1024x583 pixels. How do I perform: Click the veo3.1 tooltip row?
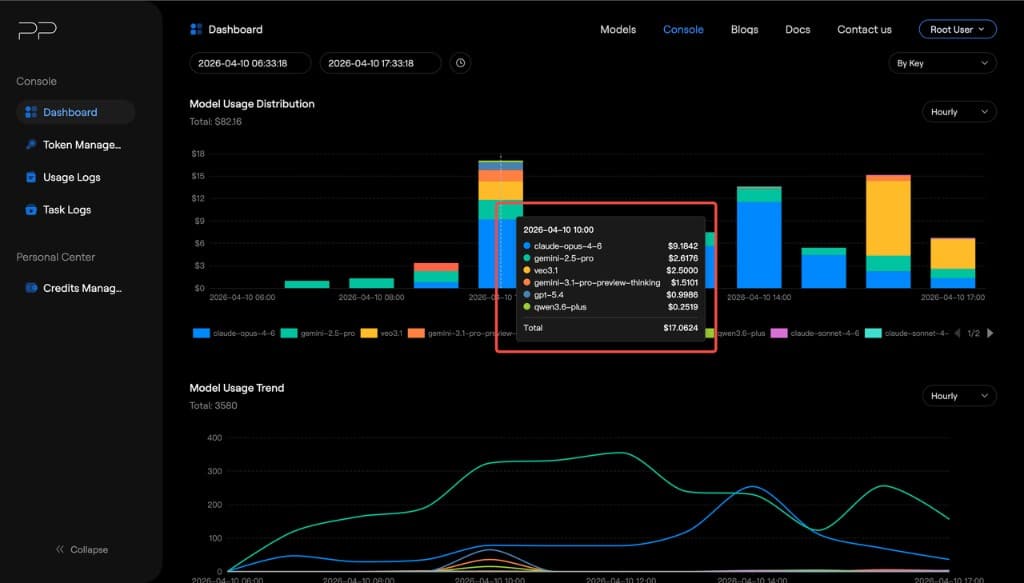(x=611, y=270)
